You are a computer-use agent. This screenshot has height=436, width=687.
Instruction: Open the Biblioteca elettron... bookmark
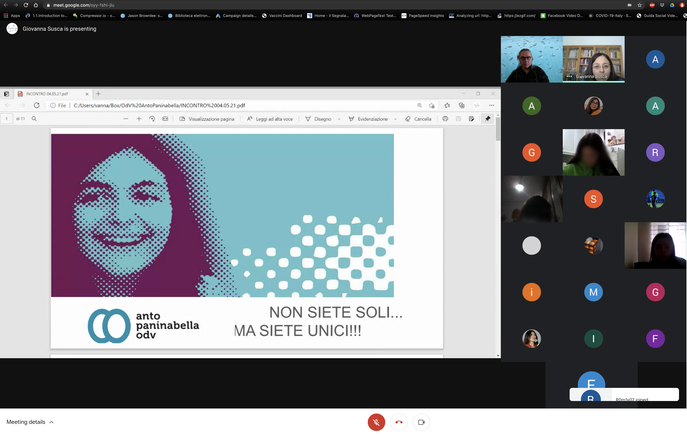click(x=189, y=15)
